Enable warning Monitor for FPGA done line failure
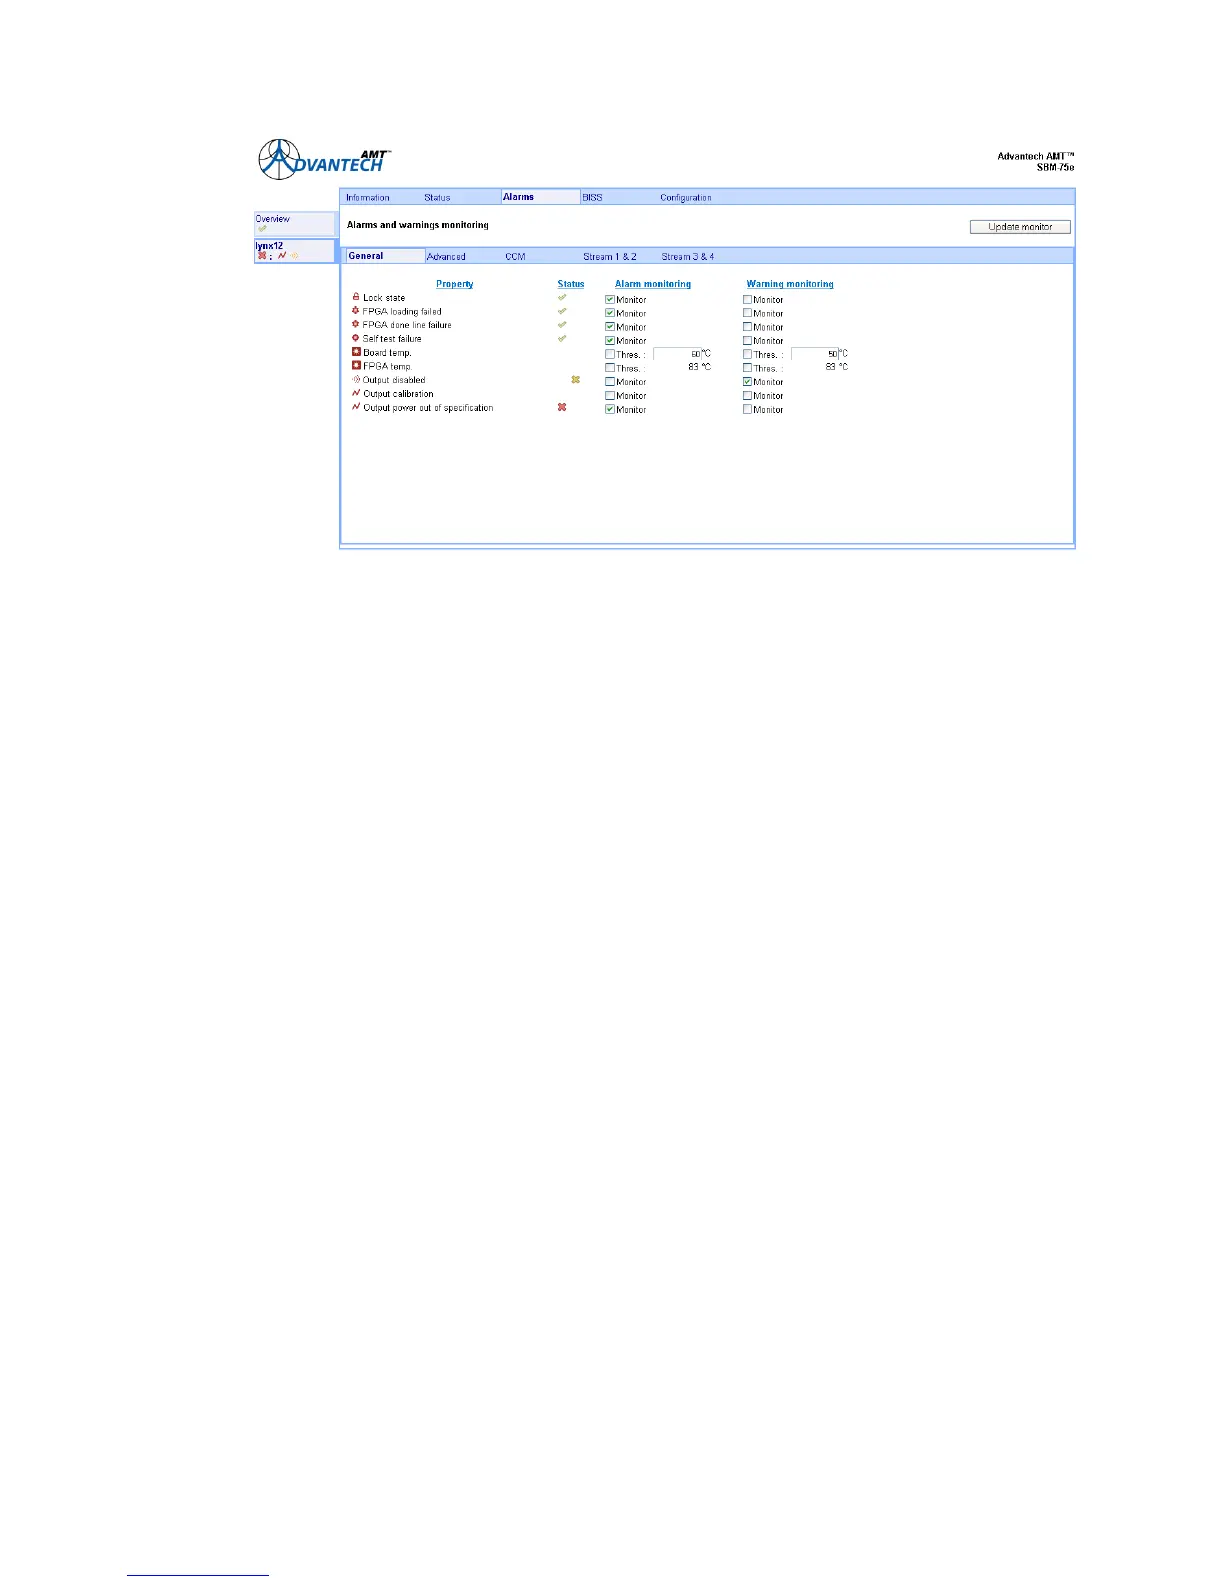The image size is (1224, 1584). point(747,327)
